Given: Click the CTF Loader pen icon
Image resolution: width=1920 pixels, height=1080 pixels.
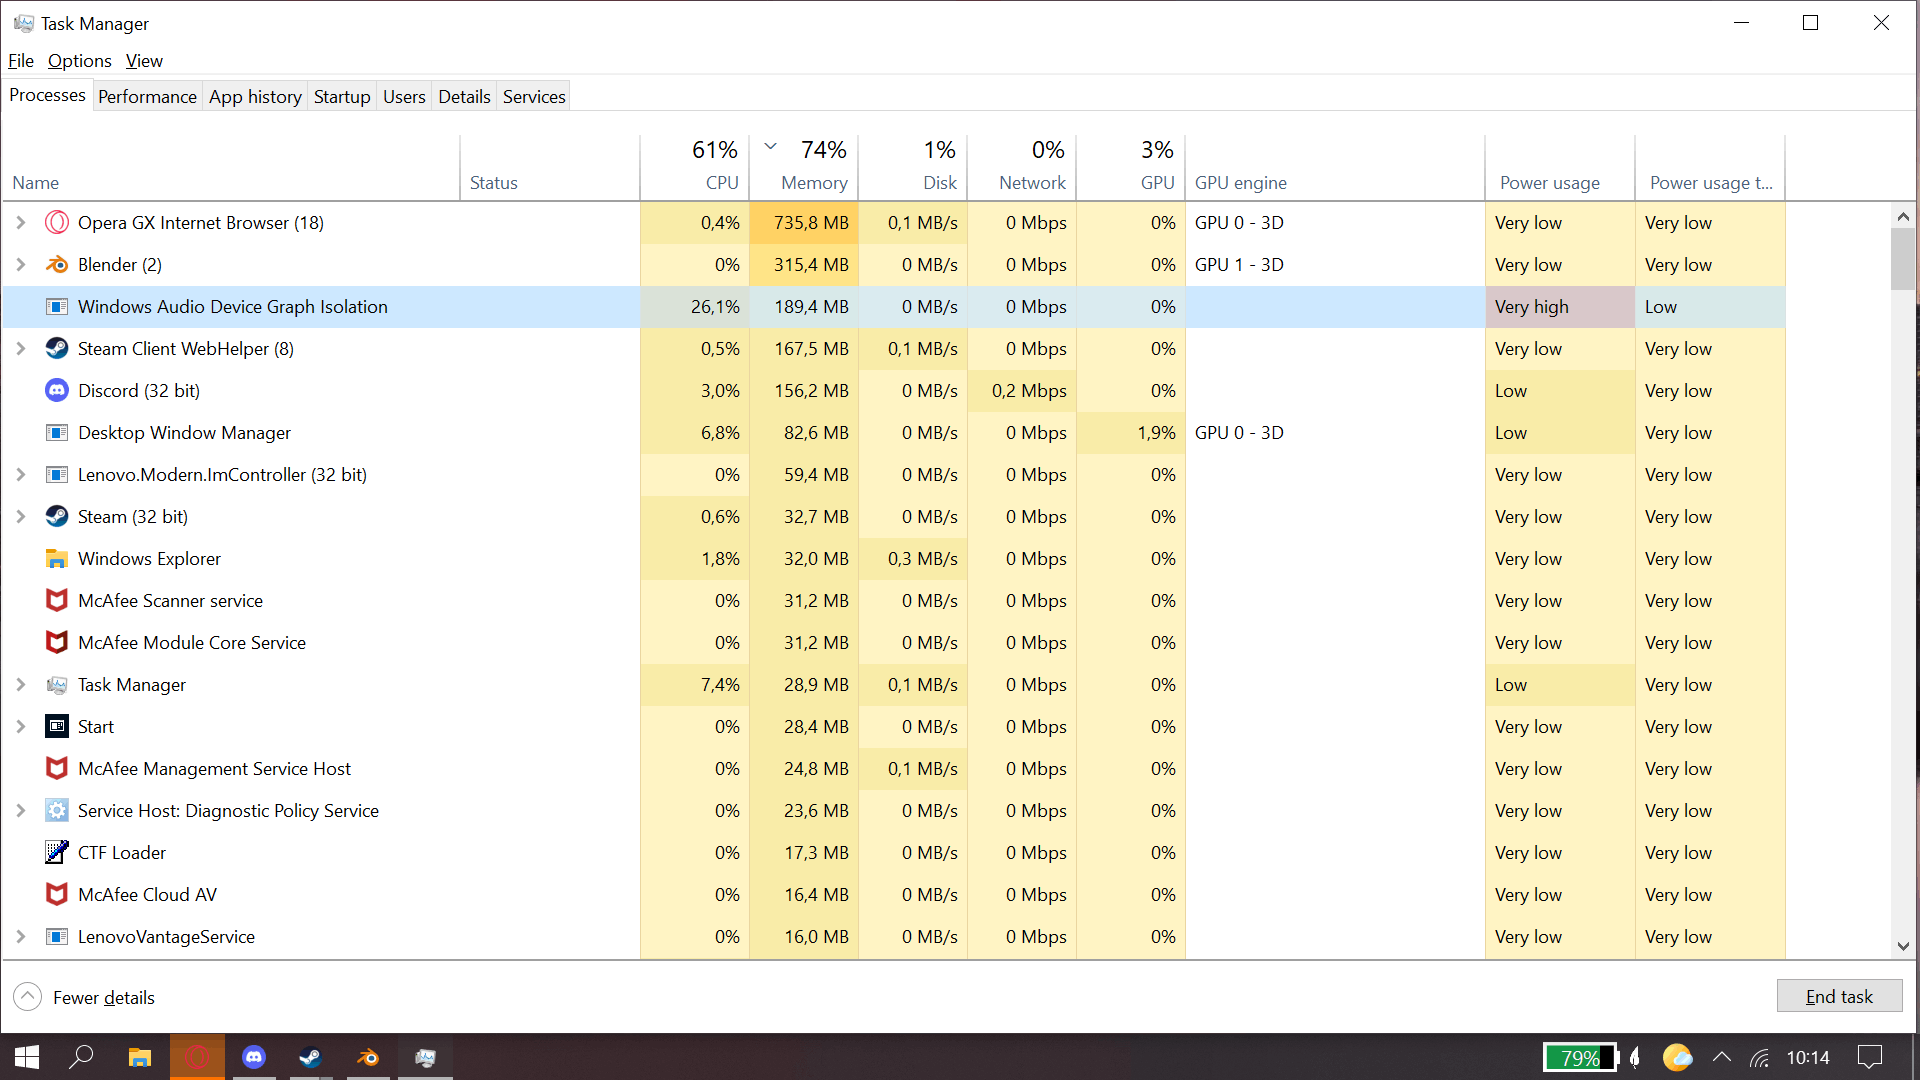Looking at the screenshot, I should pyautogui.click(x=57, y=853).
